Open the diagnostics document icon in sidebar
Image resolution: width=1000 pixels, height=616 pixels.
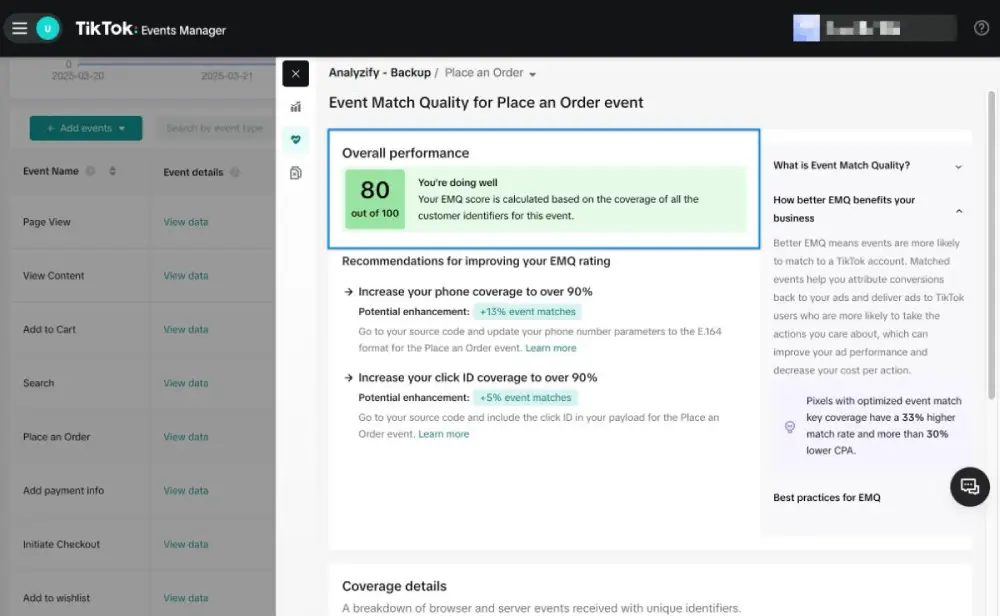tap(295, 172)
